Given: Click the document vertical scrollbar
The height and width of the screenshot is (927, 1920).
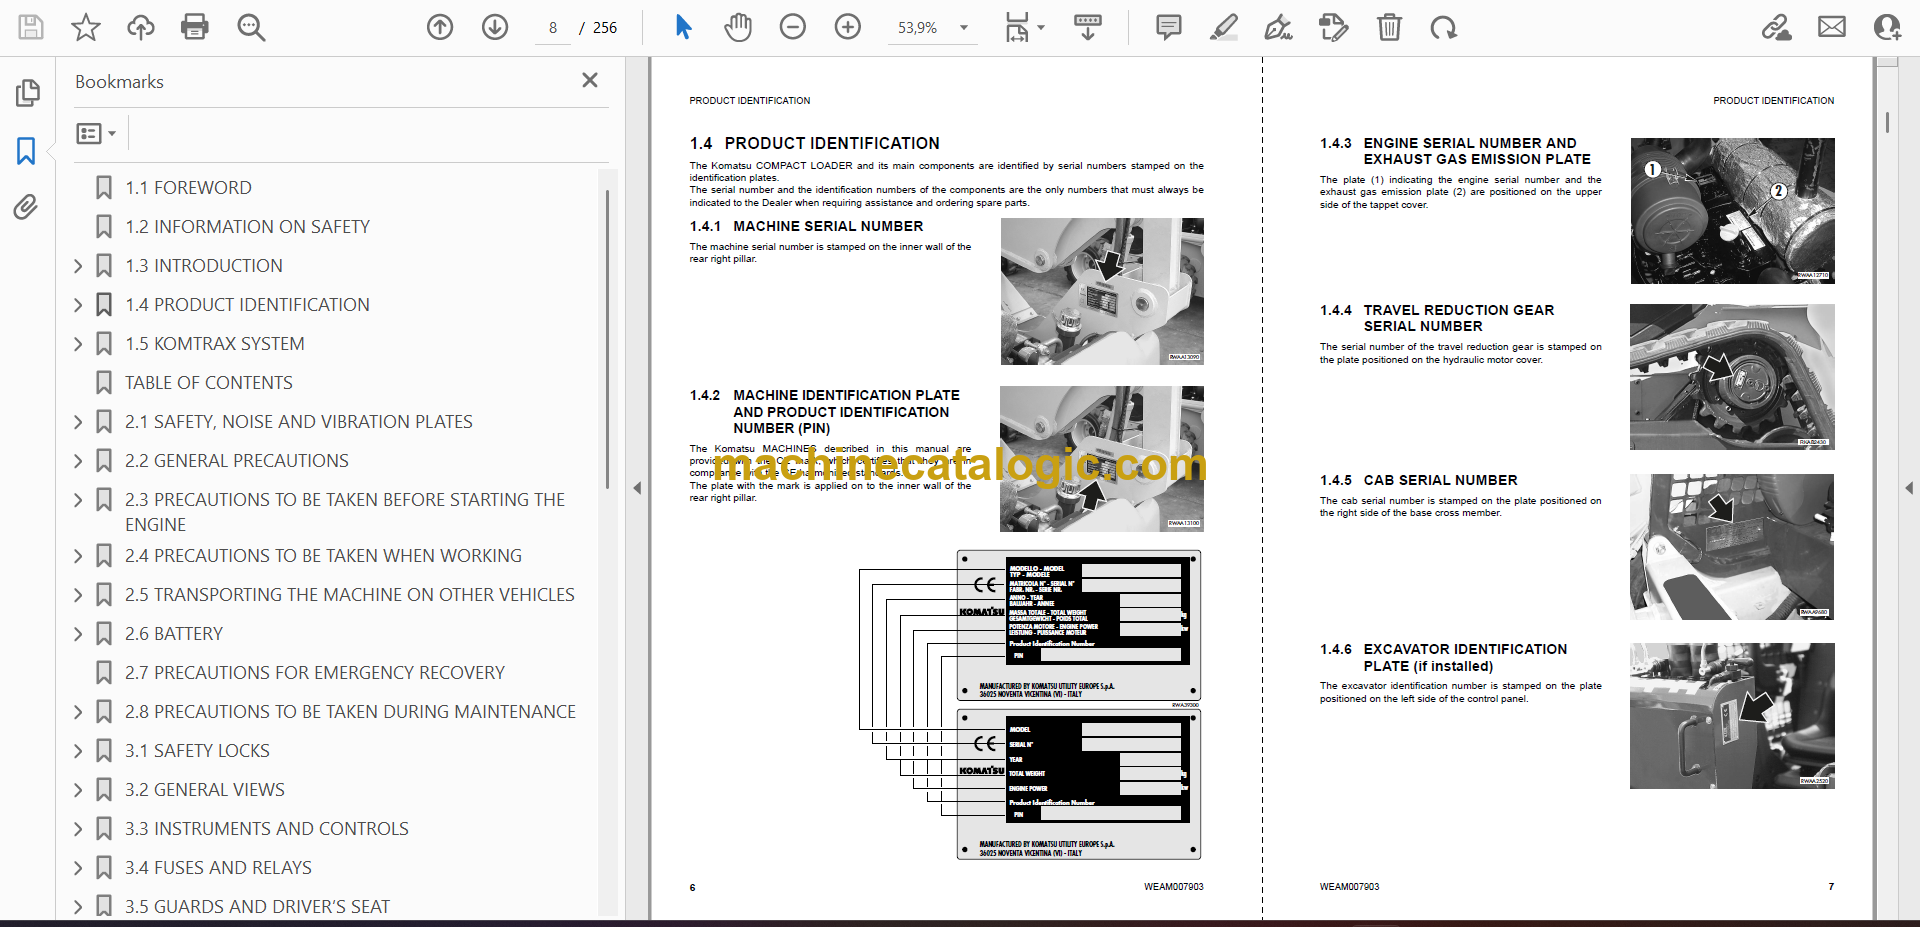Looking at the screenshot, I should [x=1887, y=121].
